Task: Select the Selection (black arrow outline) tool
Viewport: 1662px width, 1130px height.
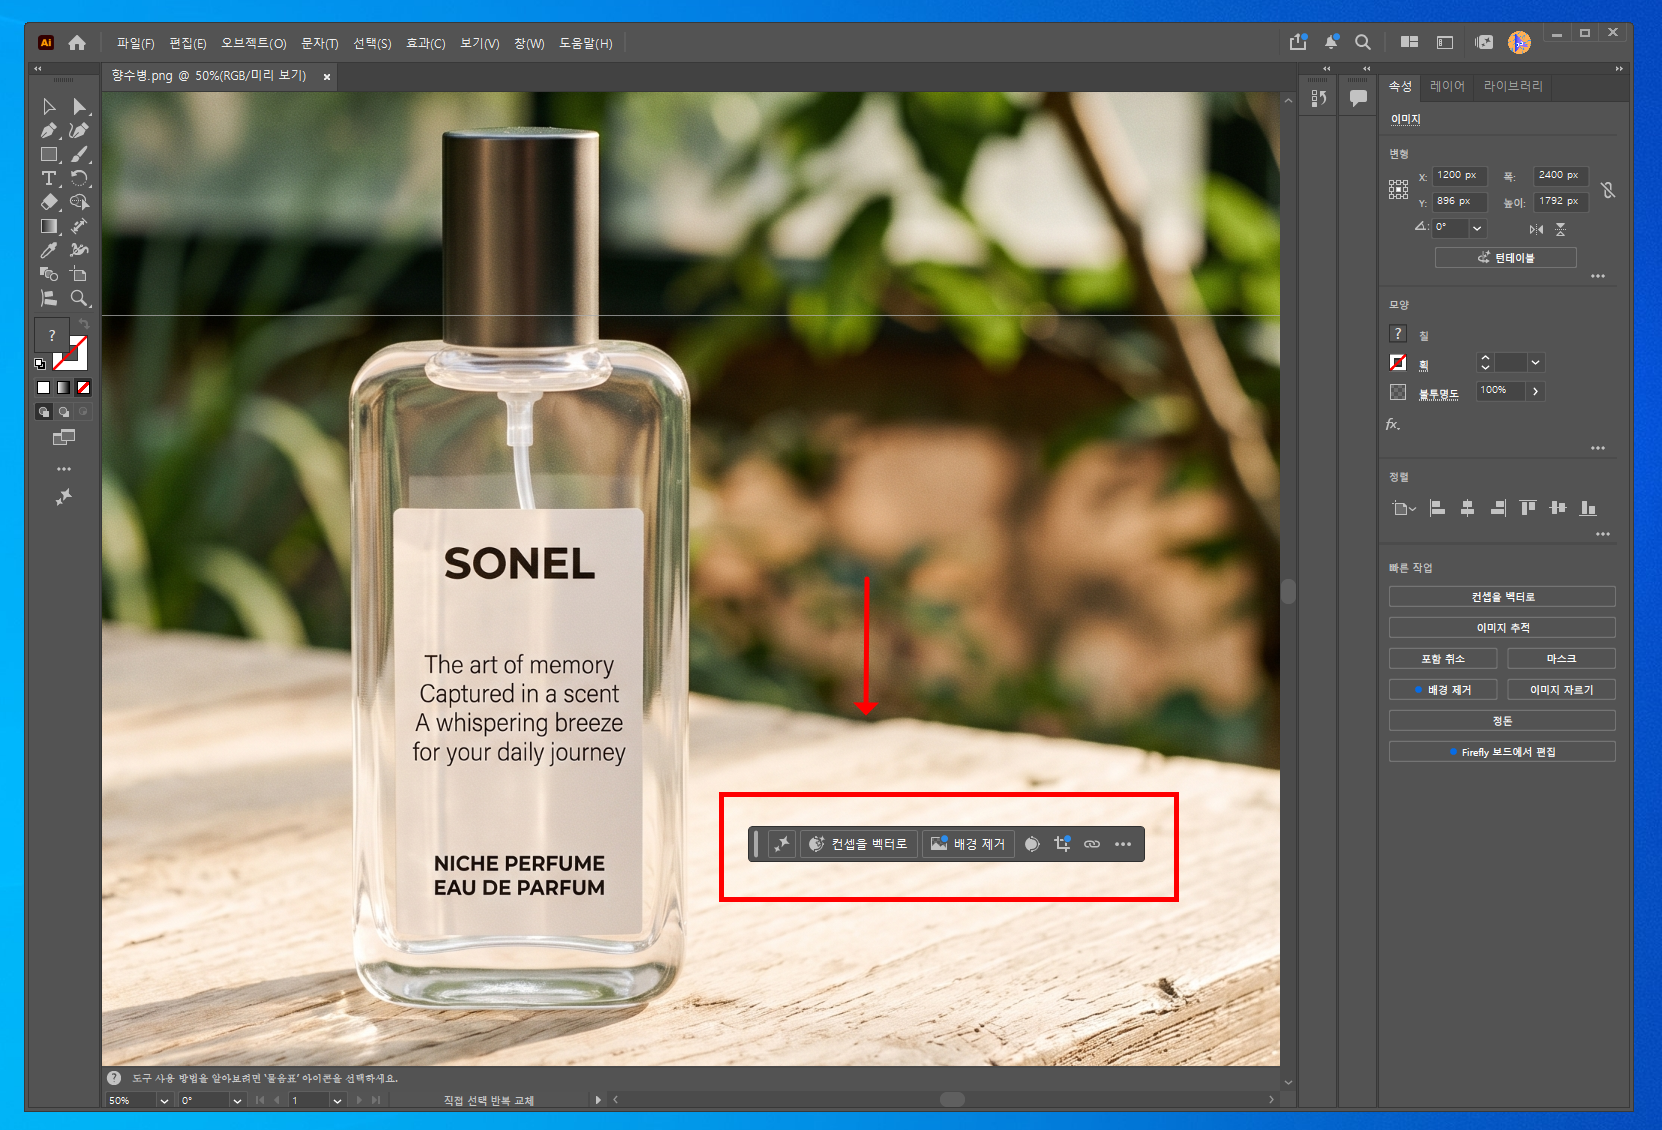Action: [x=48, y=107]
